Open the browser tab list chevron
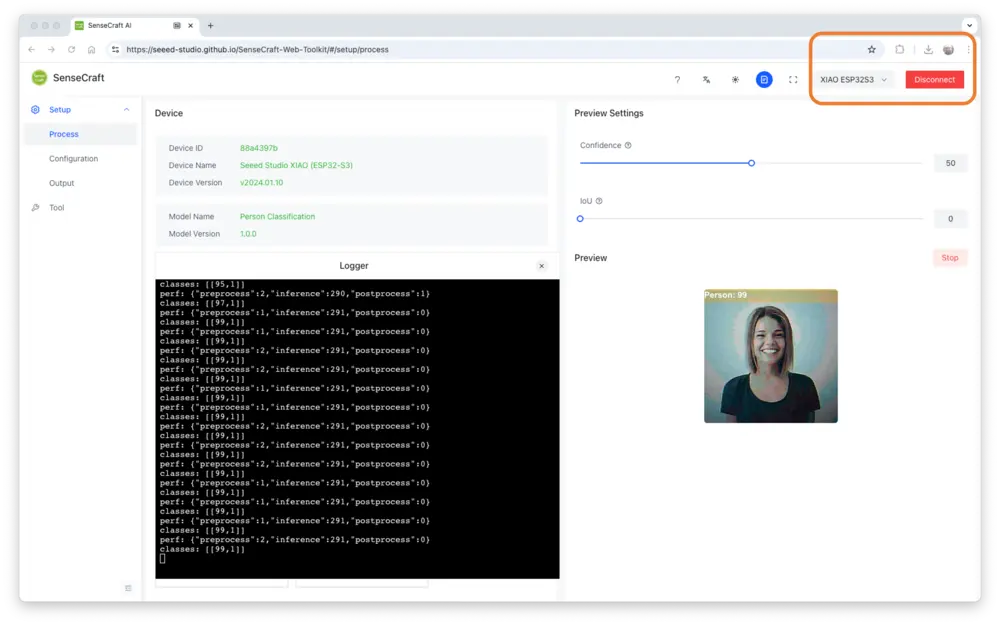Screen dimensions: 1000x625 coord(968,25)
